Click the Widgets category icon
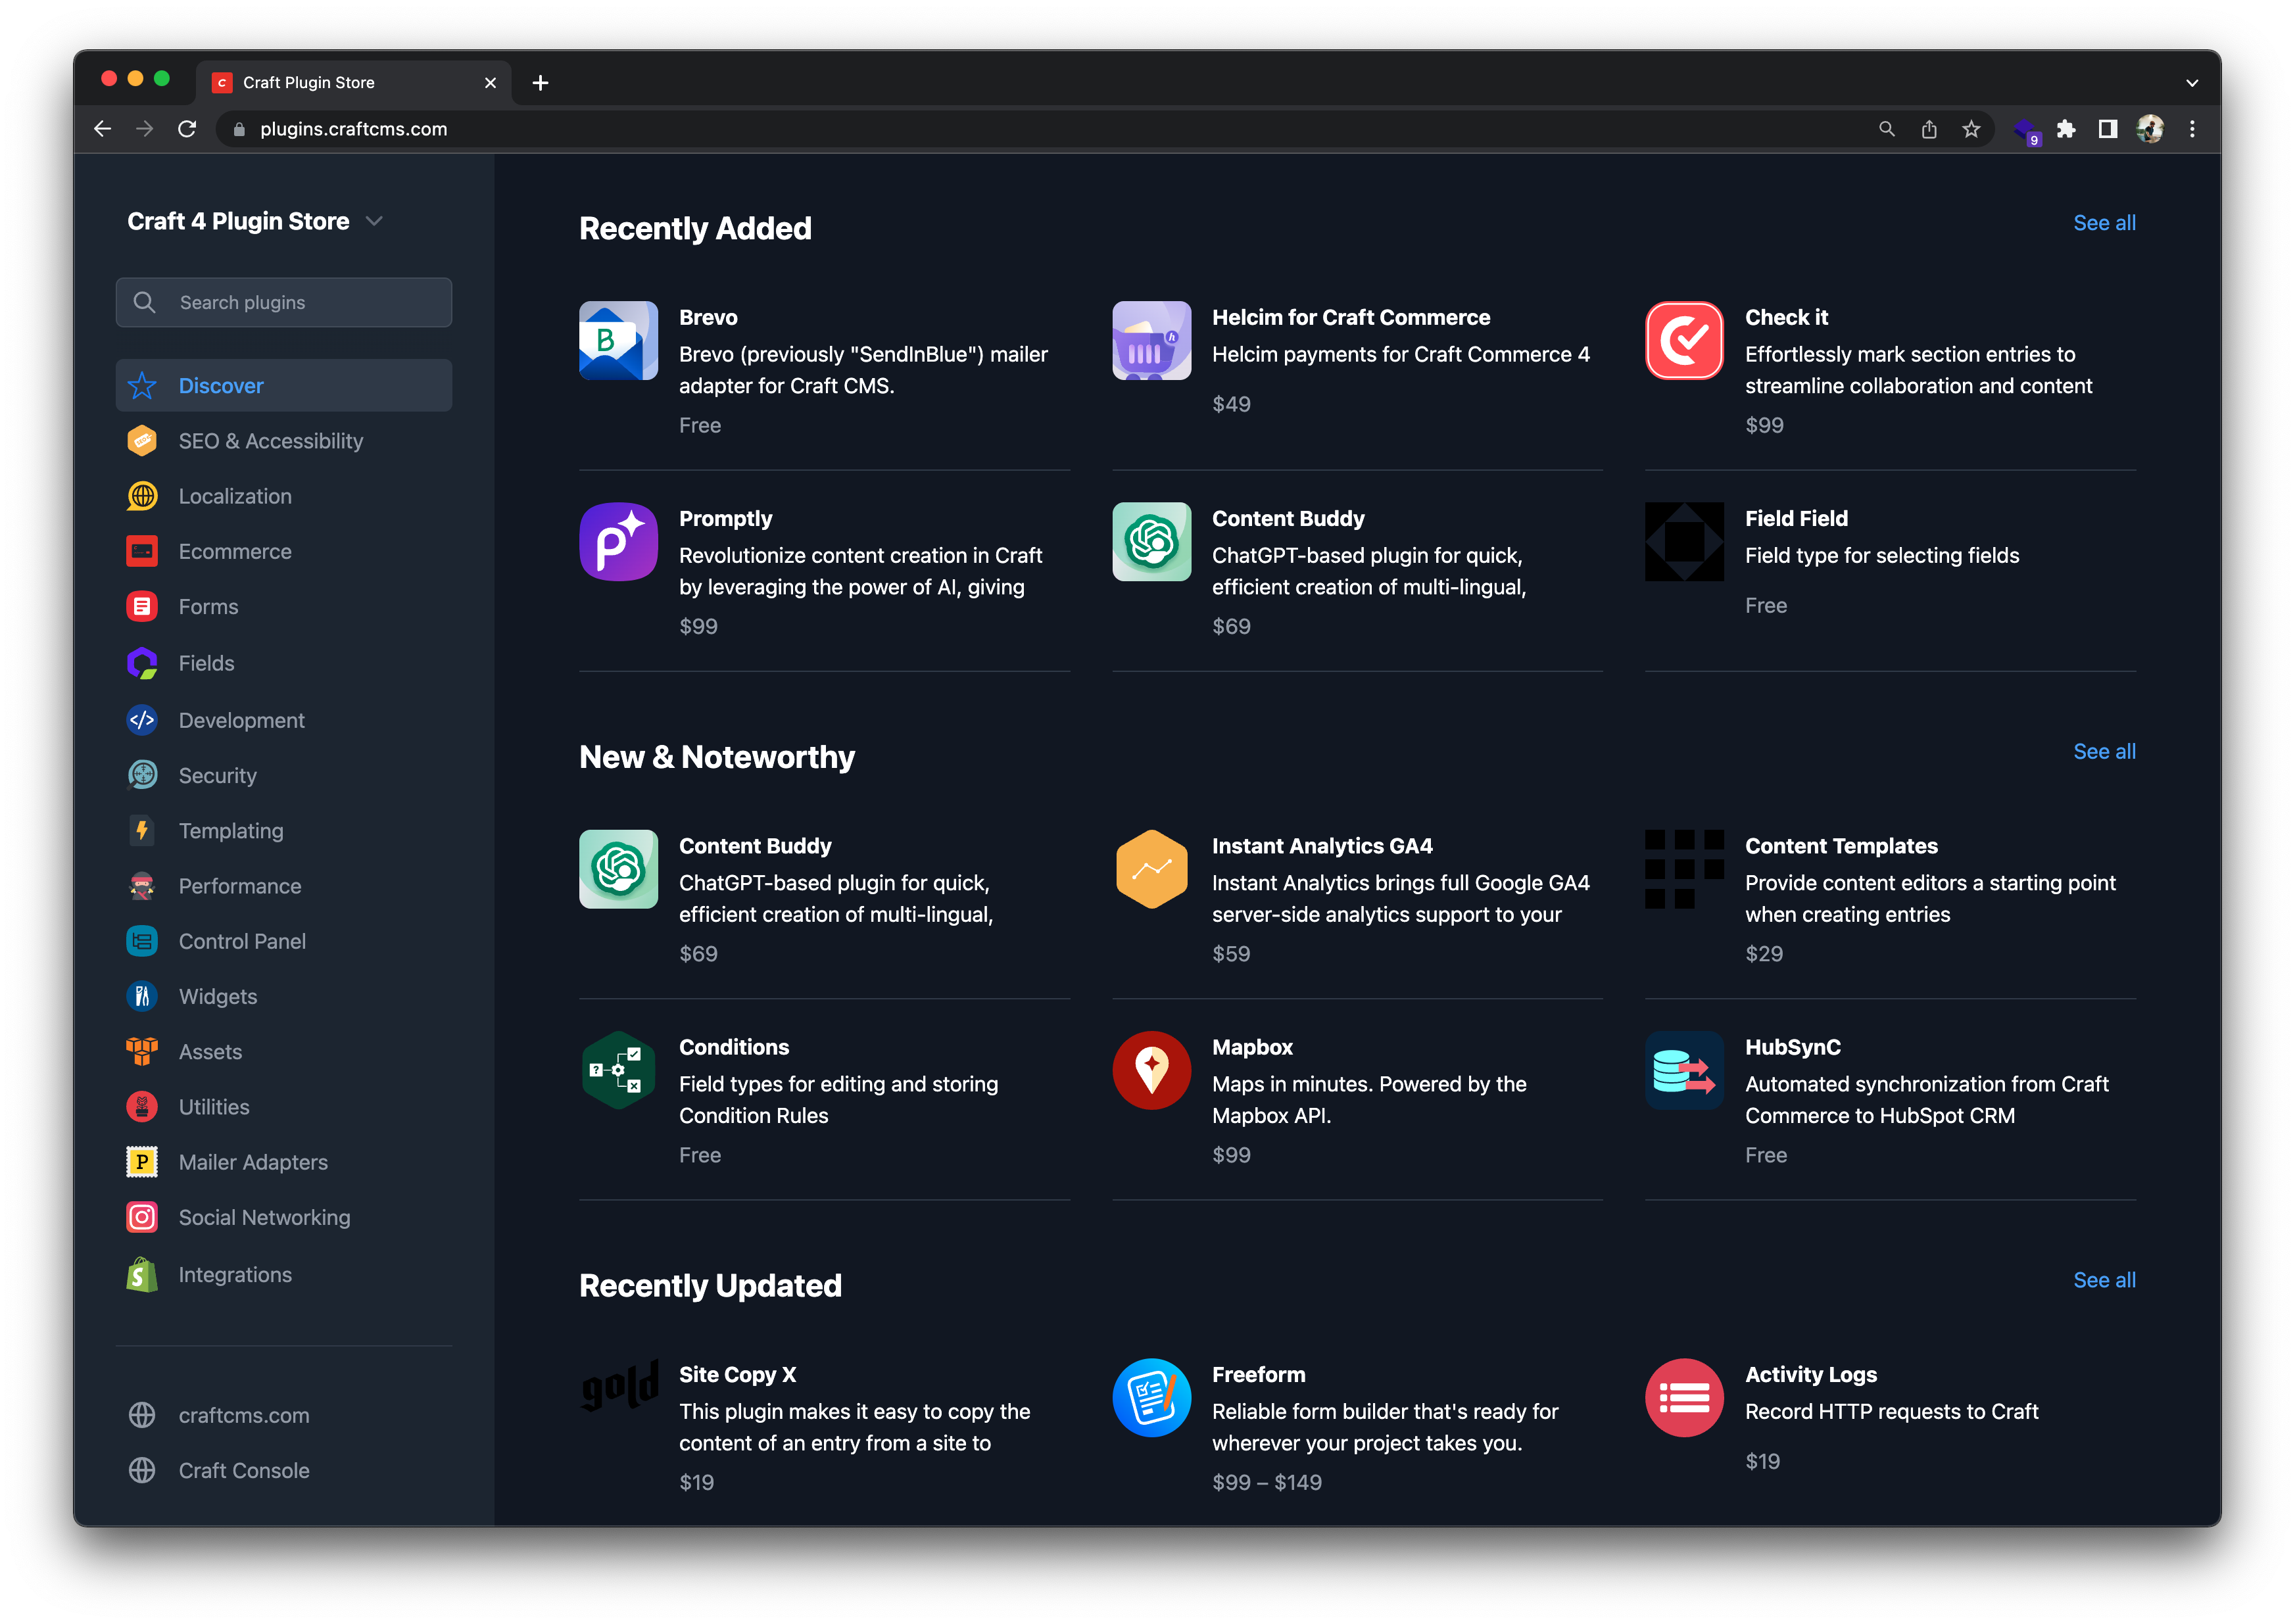Image resolution: width=2295 pixels, height=1624 pixels. coord(142,996)
